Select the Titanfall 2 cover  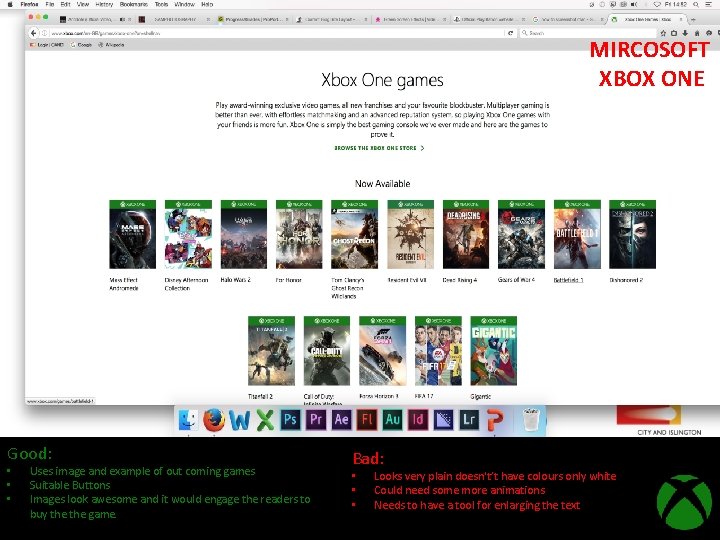pyautogui.click(x=271, y=351)
